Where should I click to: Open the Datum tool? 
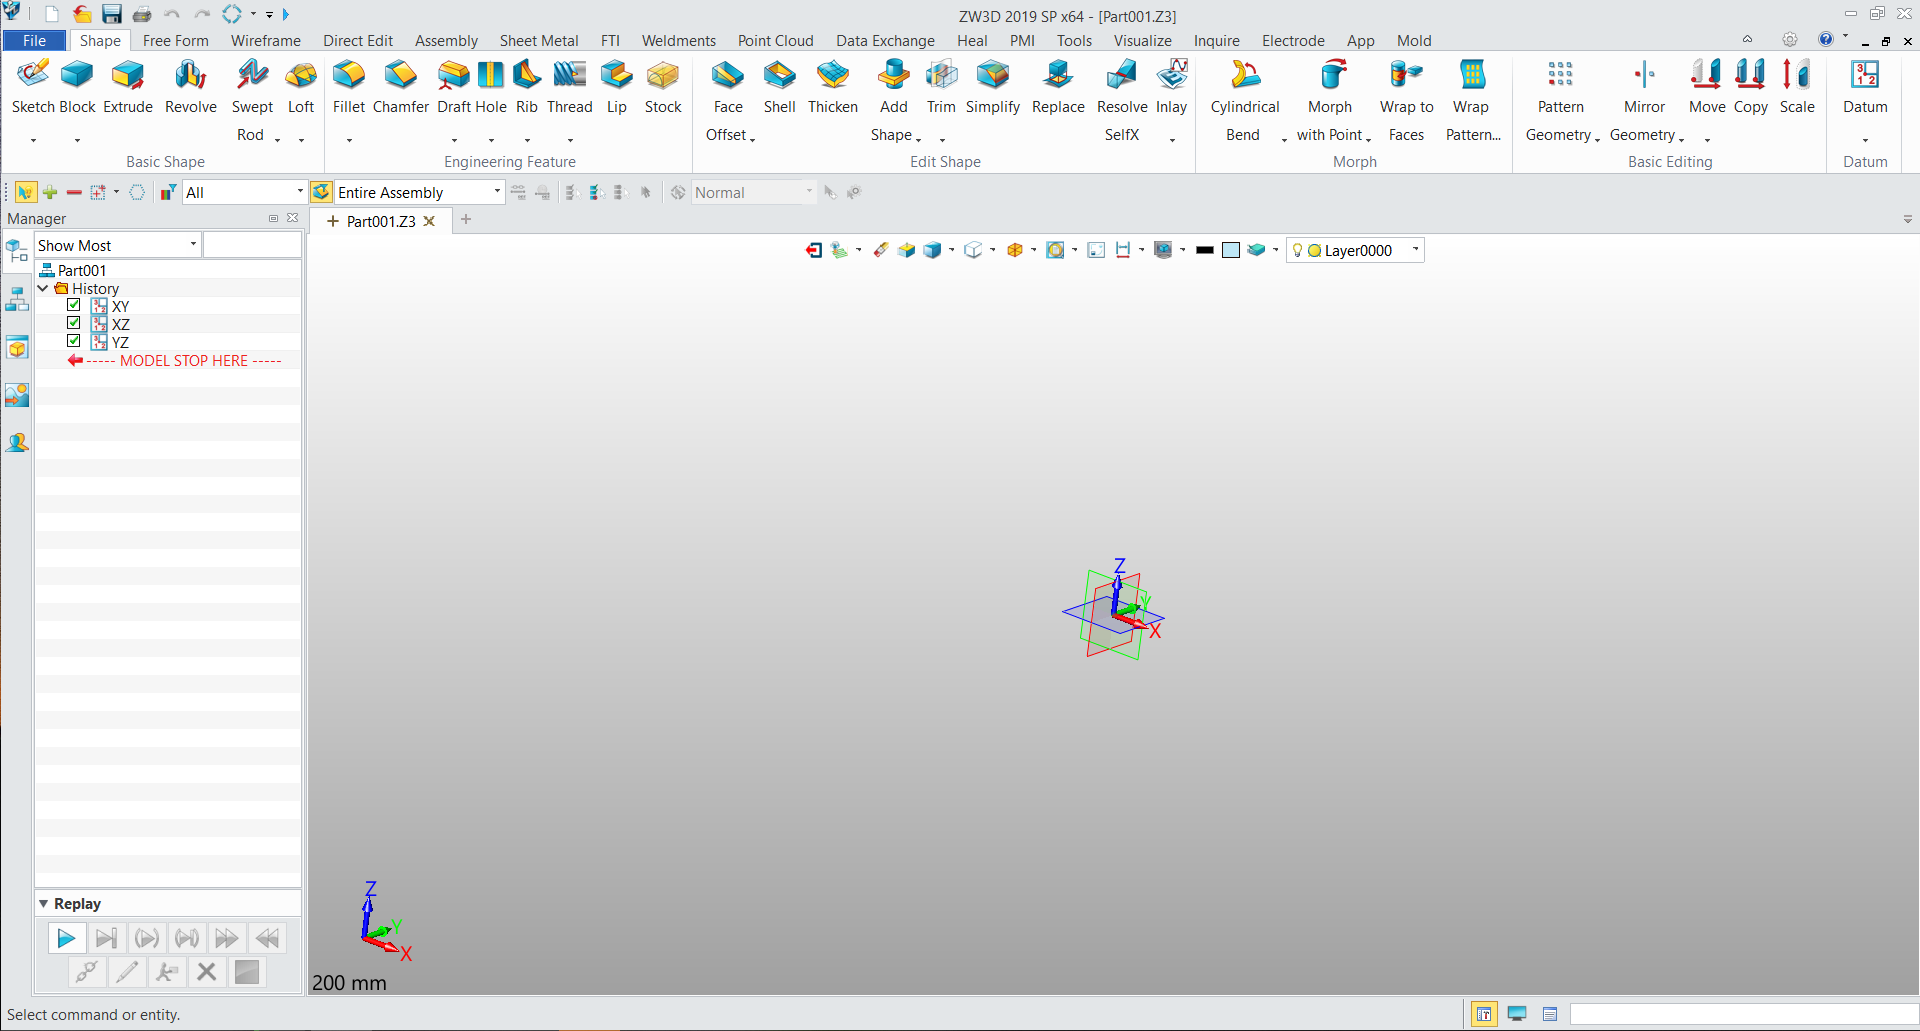(1864, 85)
